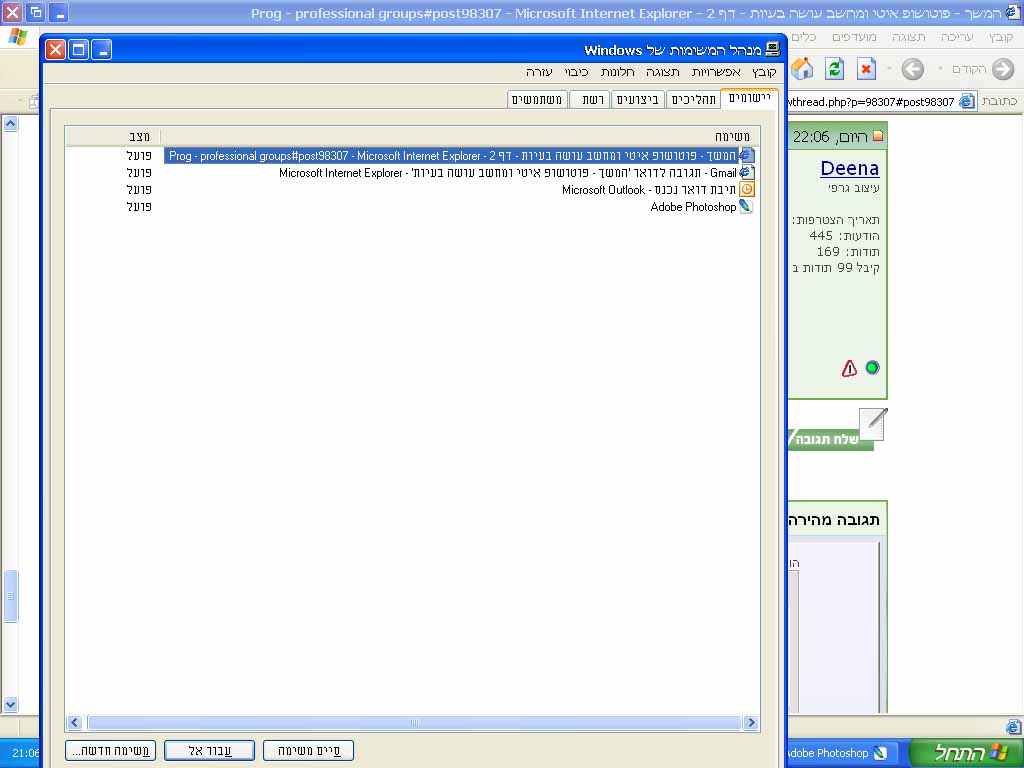This screenshot has width=1024, height=768.
Task: Click the Send Reply button (שלח תגובה)
Action: point(831,440)
